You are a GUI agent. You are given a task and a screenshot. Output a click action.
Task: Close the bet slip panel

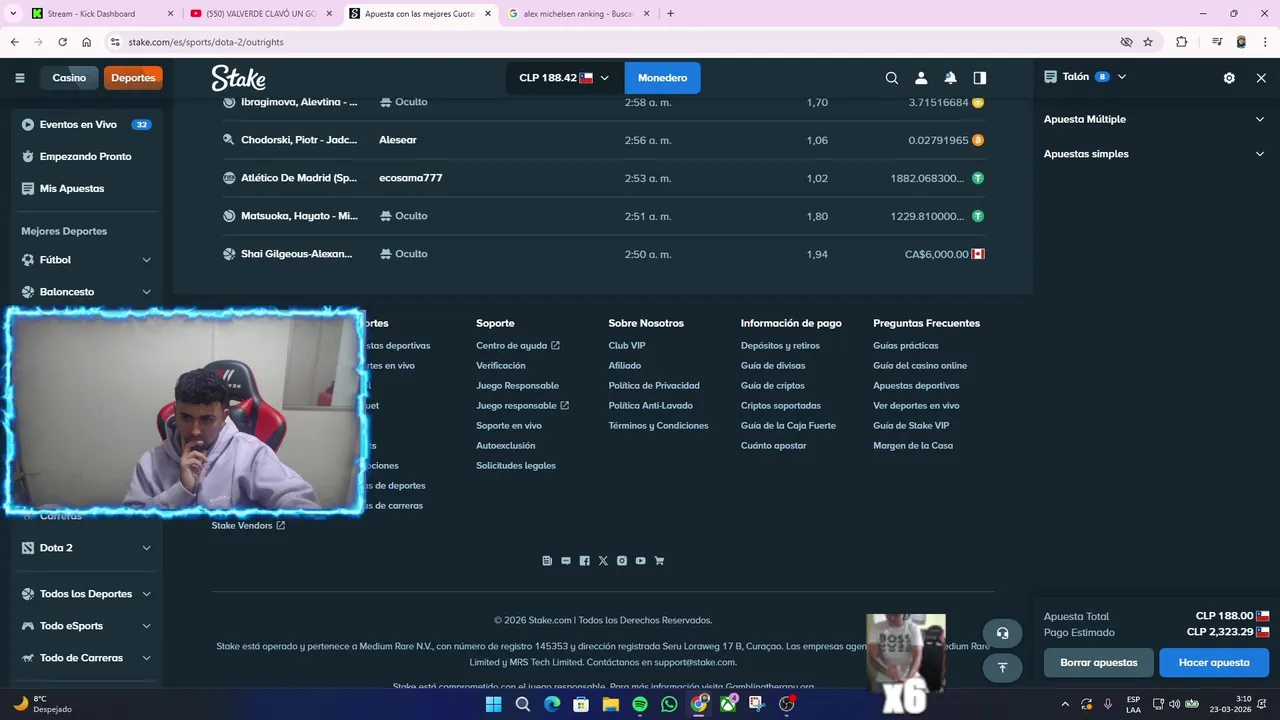(x=1261, y=78)
